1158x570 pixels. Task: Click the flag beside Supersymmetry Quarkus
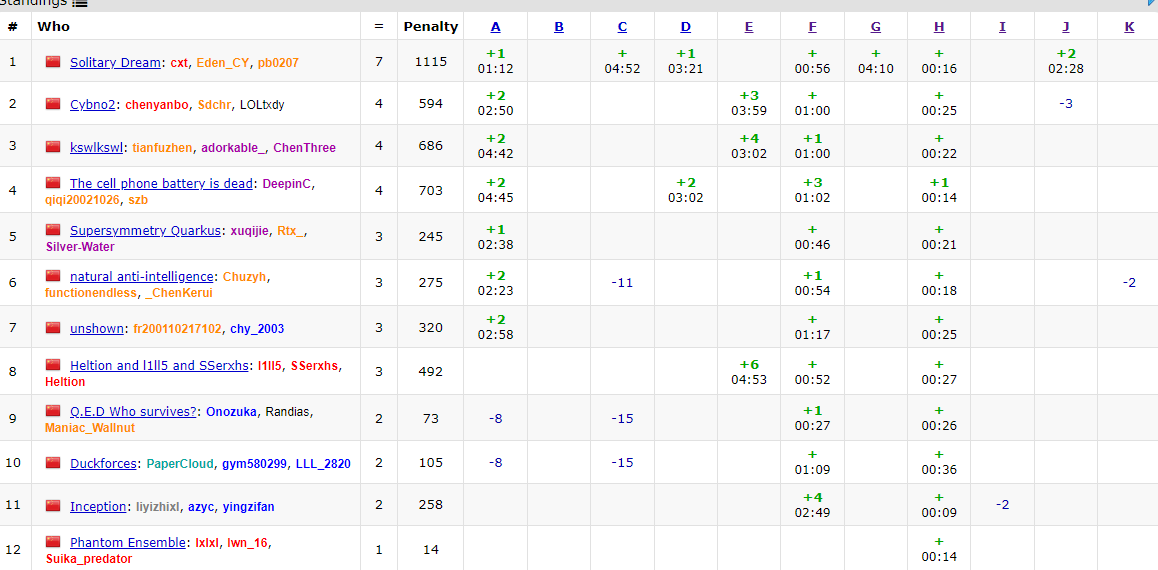[53, 230]
